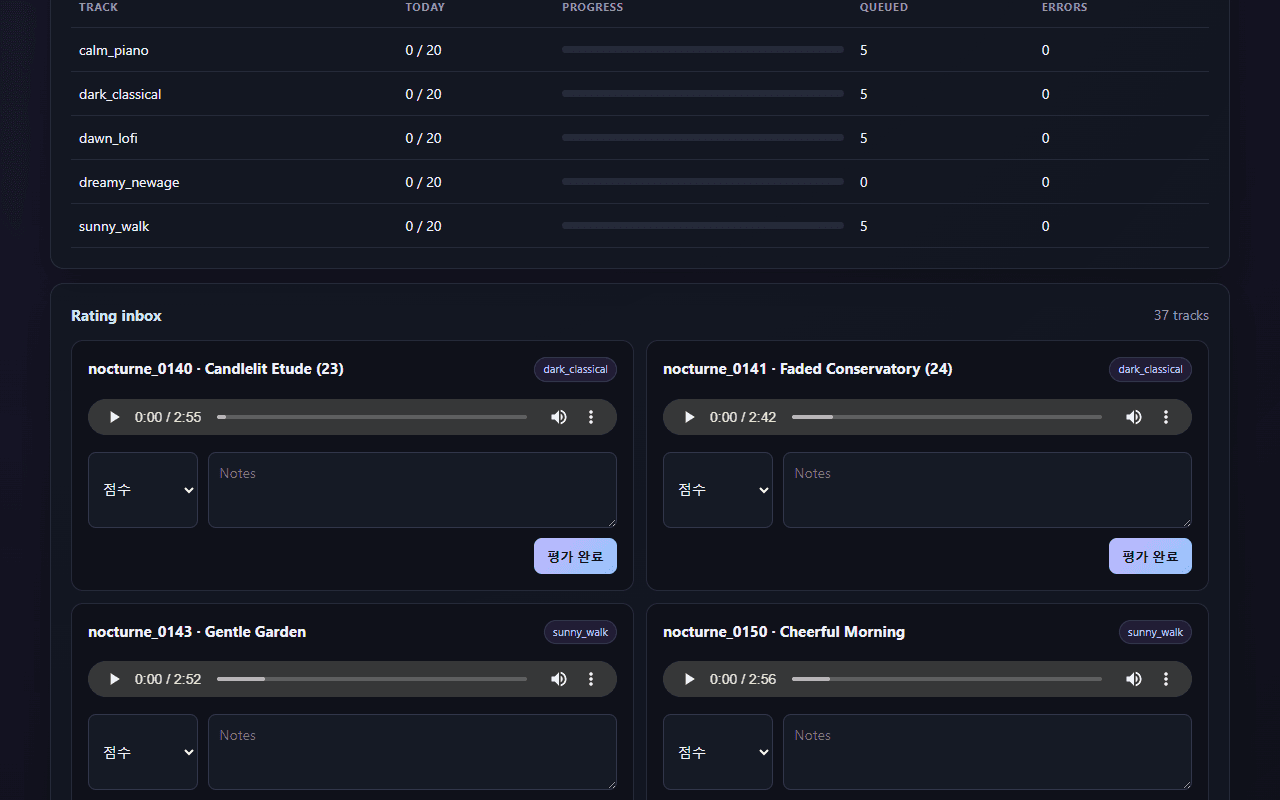
Task: Select the dark_classical name in the track table
Action: tap(120, 94)
